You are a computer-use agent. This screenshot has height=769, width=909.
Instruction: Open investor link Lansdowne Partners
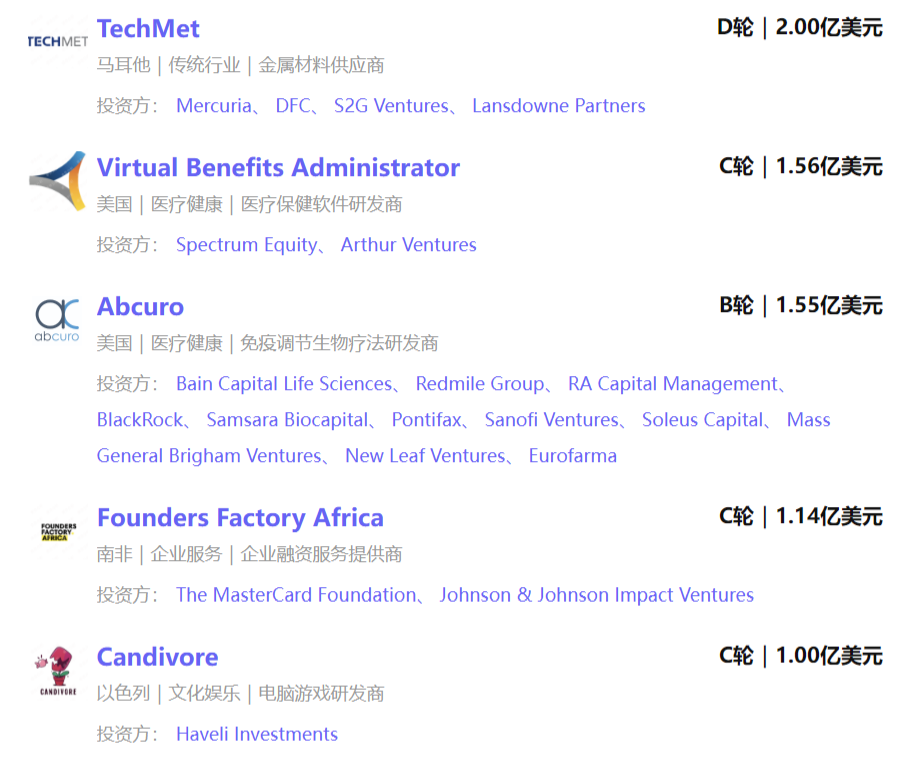point(558,105)
